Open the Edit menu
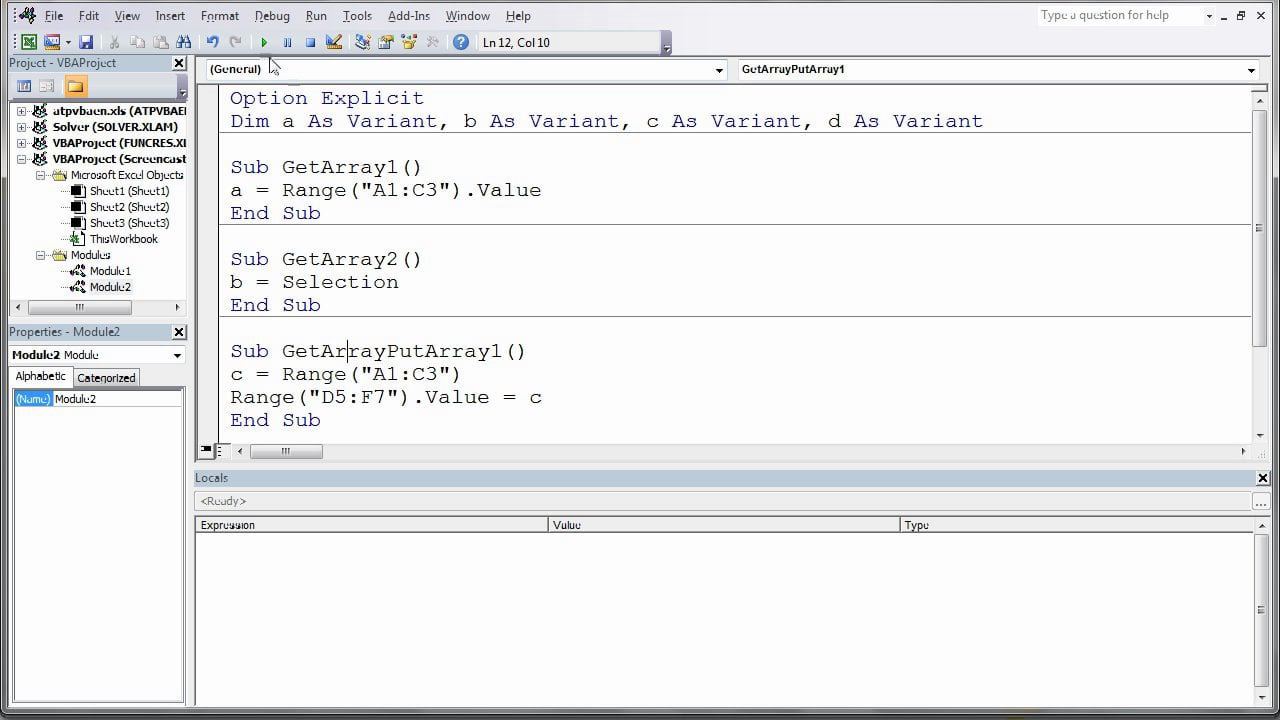 tap(89, 16)
